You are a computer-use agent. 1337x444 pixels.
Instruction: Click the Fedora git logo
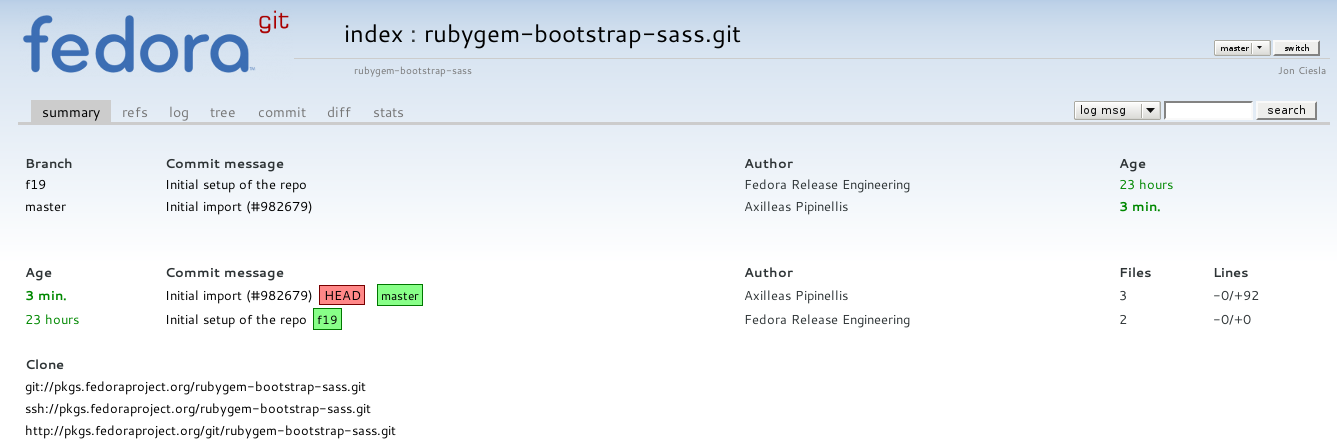coord(155,45)
